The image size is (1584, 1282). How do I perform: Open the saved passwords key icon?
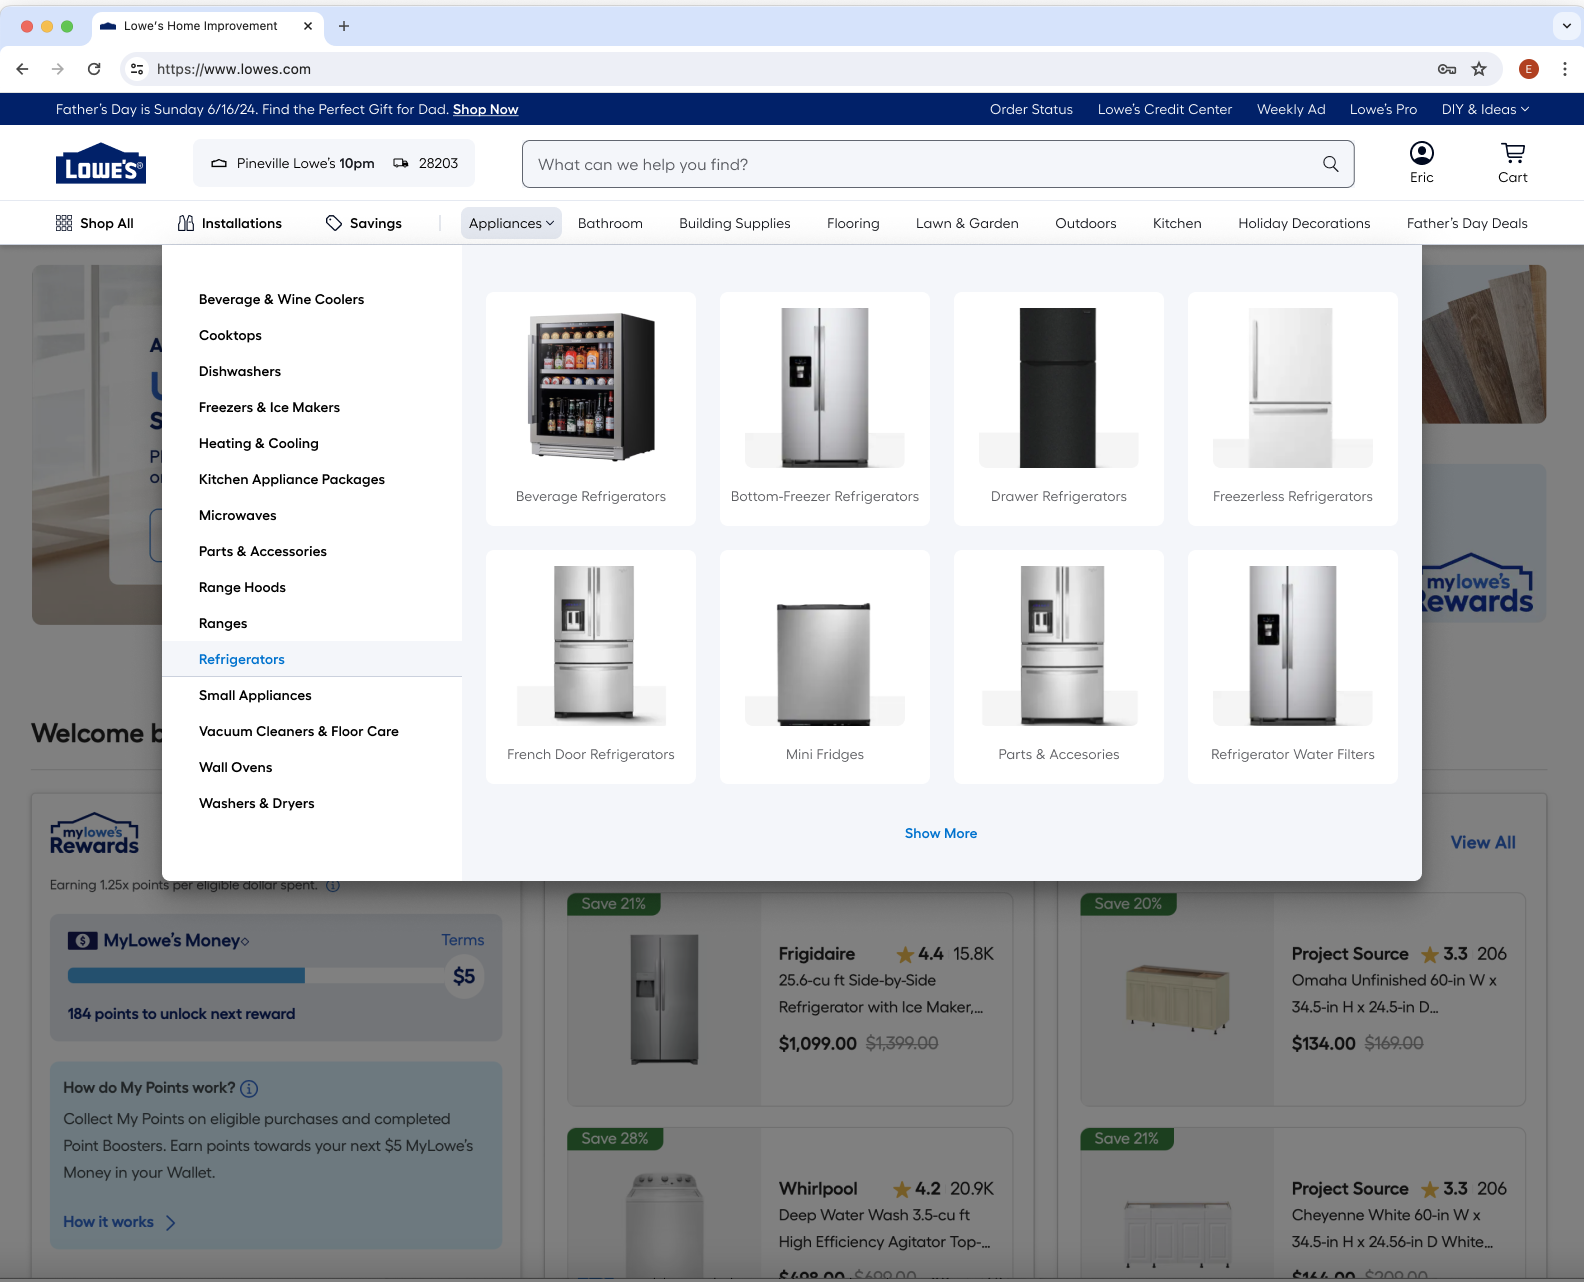click(1446, 69)
